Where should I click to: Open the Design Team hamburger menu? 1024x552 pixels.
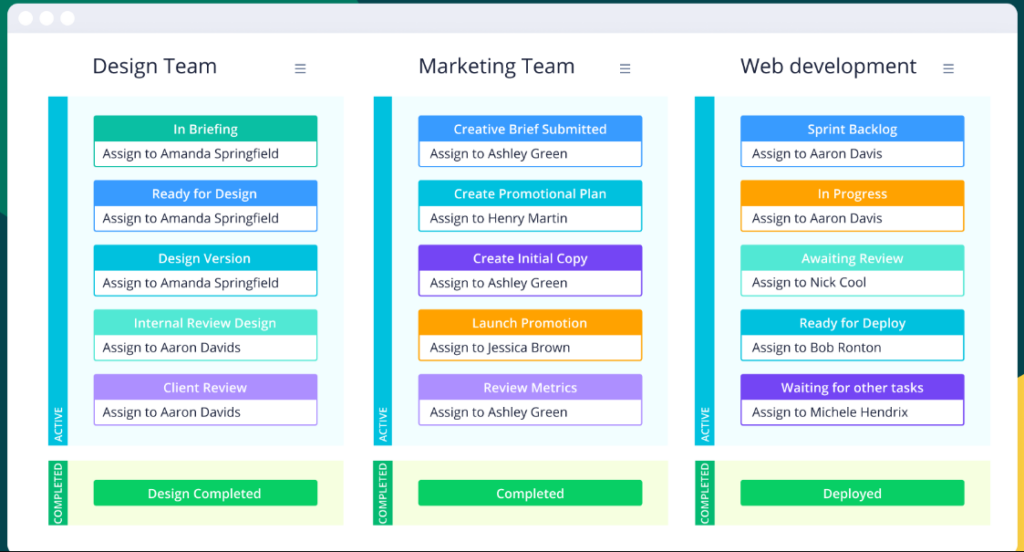[x=300, y=69]
